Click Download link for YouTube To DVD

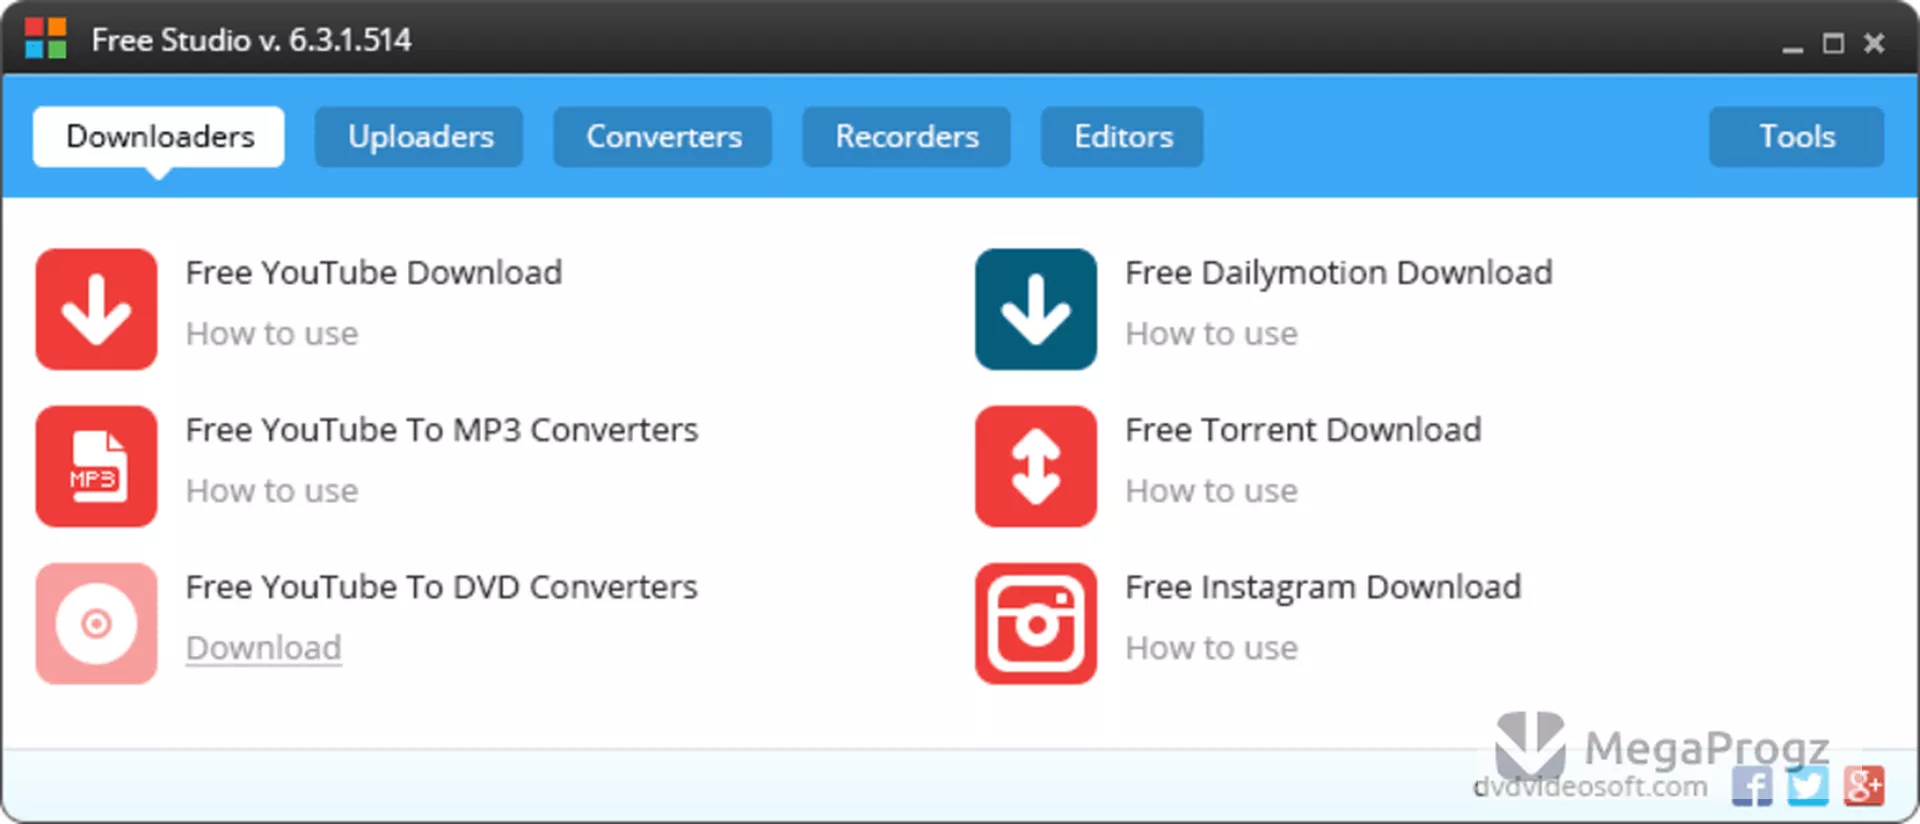pyautogui.click(x=264, y=648)
